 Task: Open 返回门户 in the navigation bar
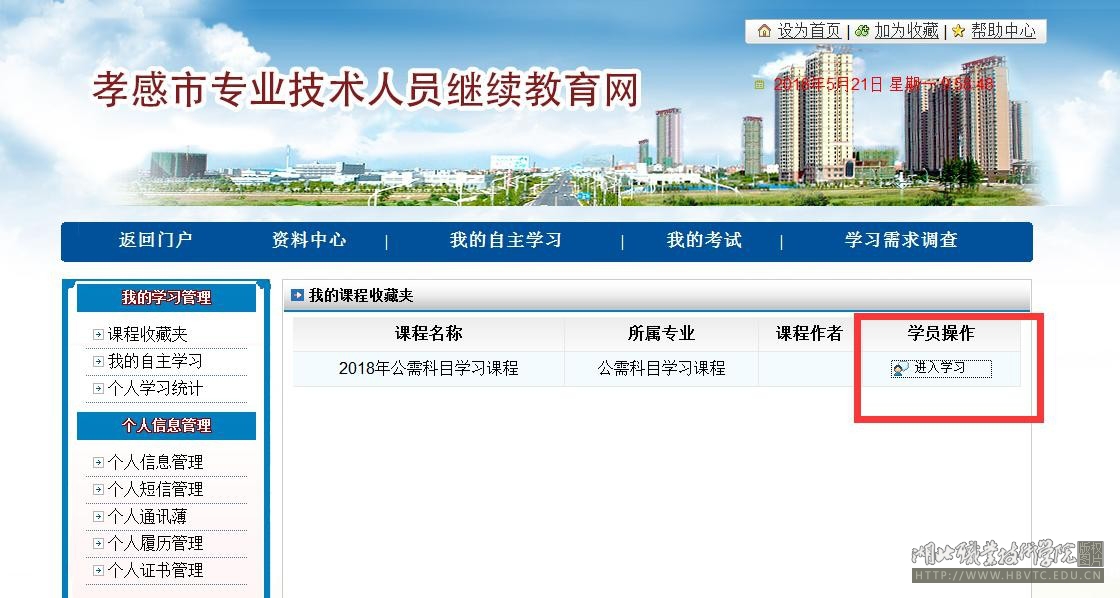click(155, 240)
